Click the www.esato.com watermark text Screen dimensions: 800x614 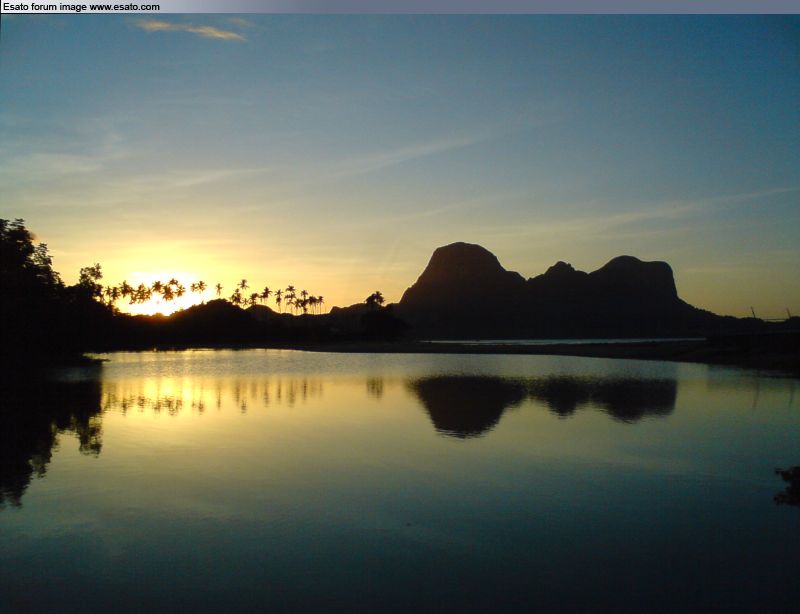coord(124,7)
